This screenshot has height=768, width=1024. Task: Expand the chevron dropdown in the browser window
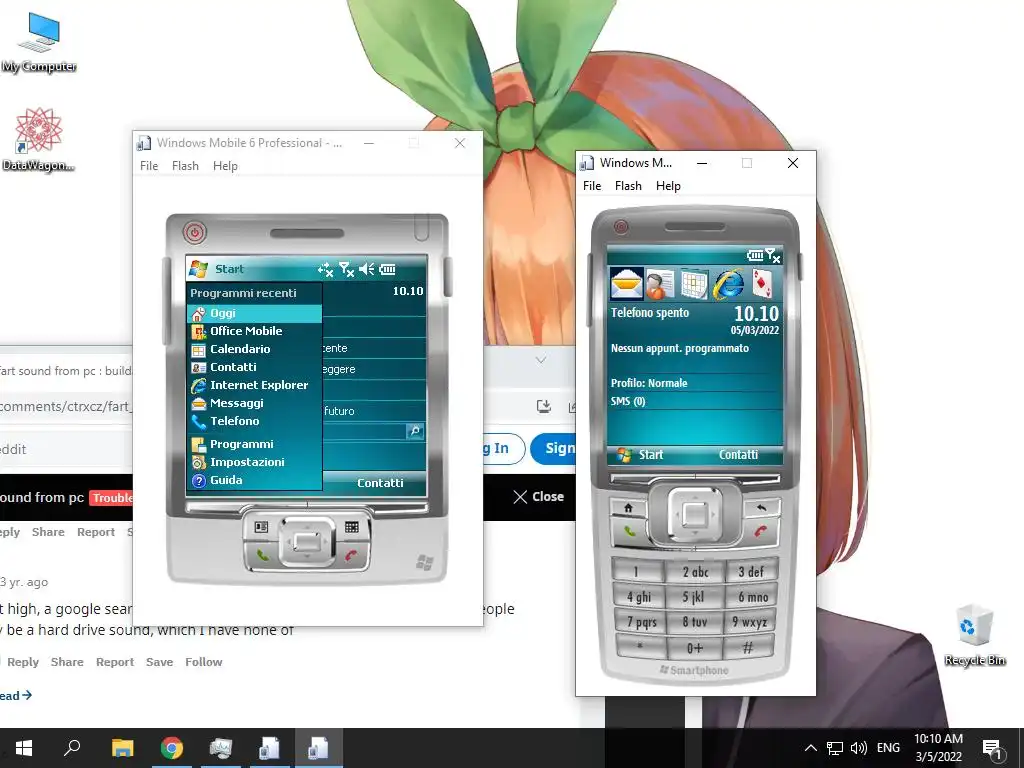pyautogui.click(x=541, y=360)
